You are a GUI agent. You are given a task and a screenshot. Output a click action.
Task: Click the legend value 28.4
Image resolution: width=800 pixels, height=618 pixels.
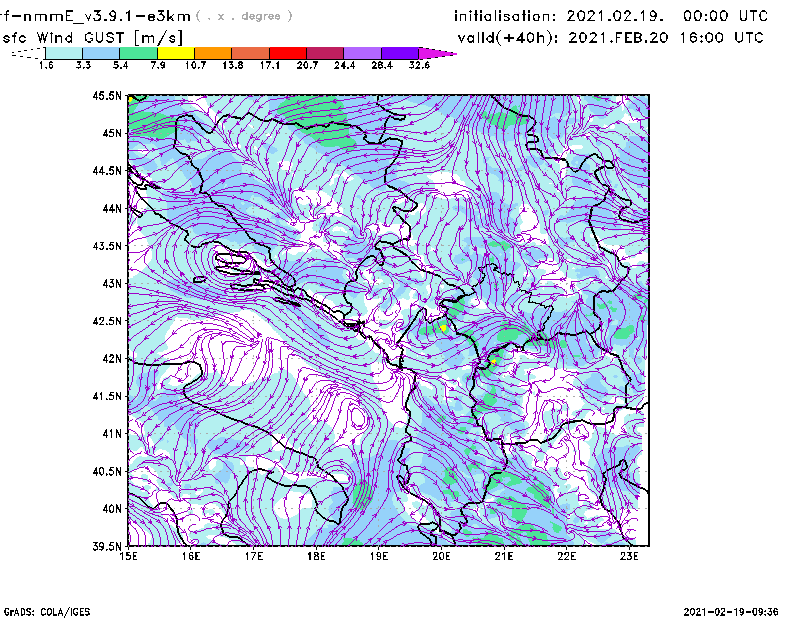382,65
